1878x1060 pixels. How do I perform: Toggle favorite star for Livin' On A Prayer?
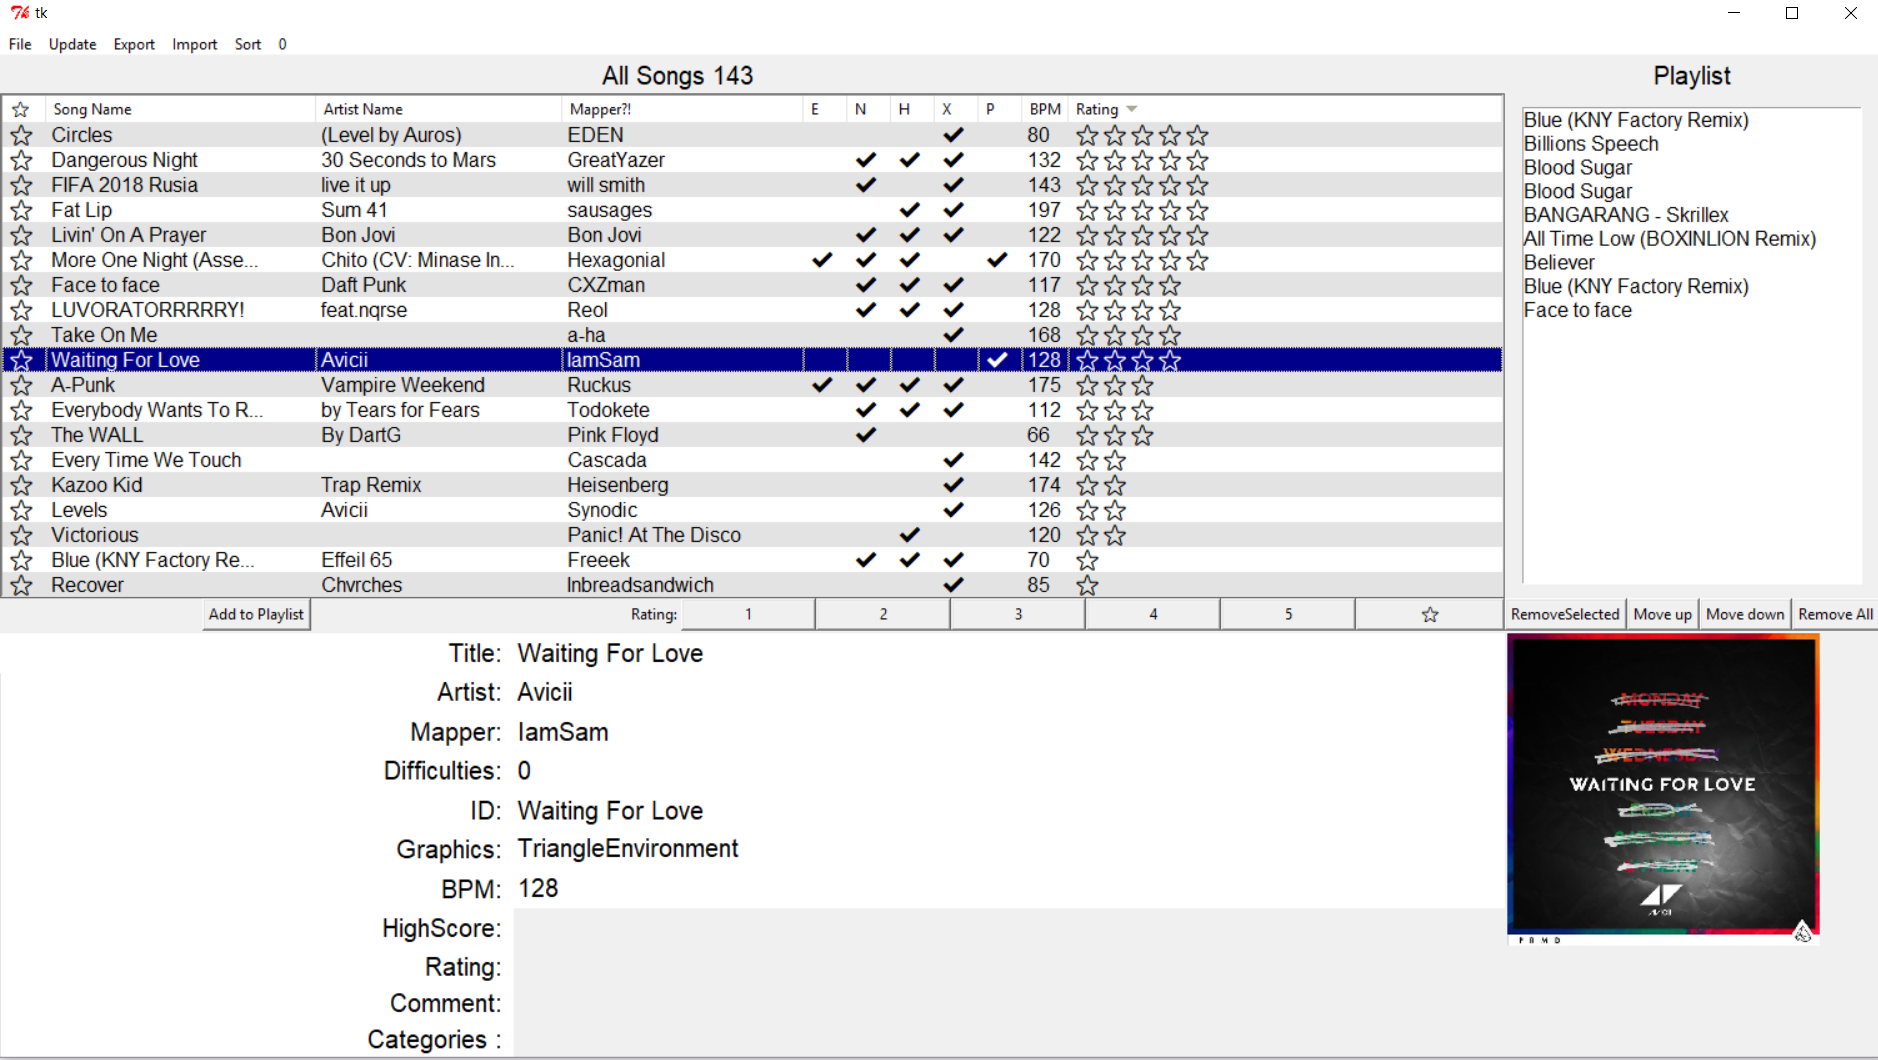21,235
